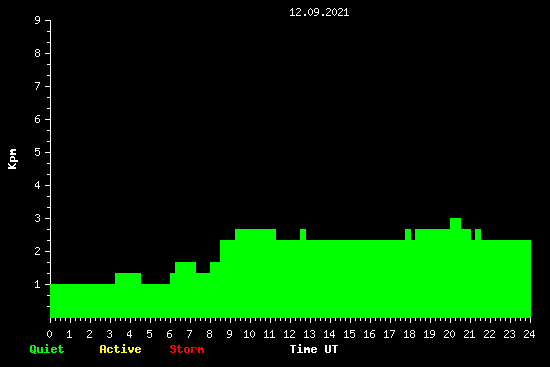Click the hour 9 label on the time axis

pos(229,334)
